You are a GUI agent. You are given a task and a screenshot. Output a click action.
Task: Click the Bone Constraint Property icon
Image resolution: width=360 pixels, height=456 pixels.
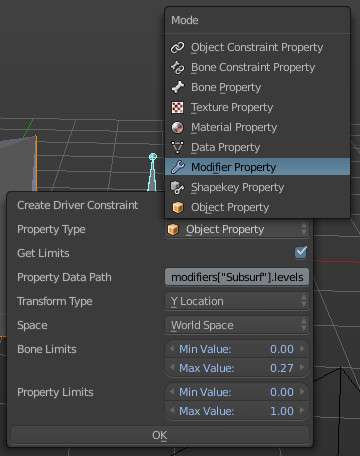click(x=177, y=67)
